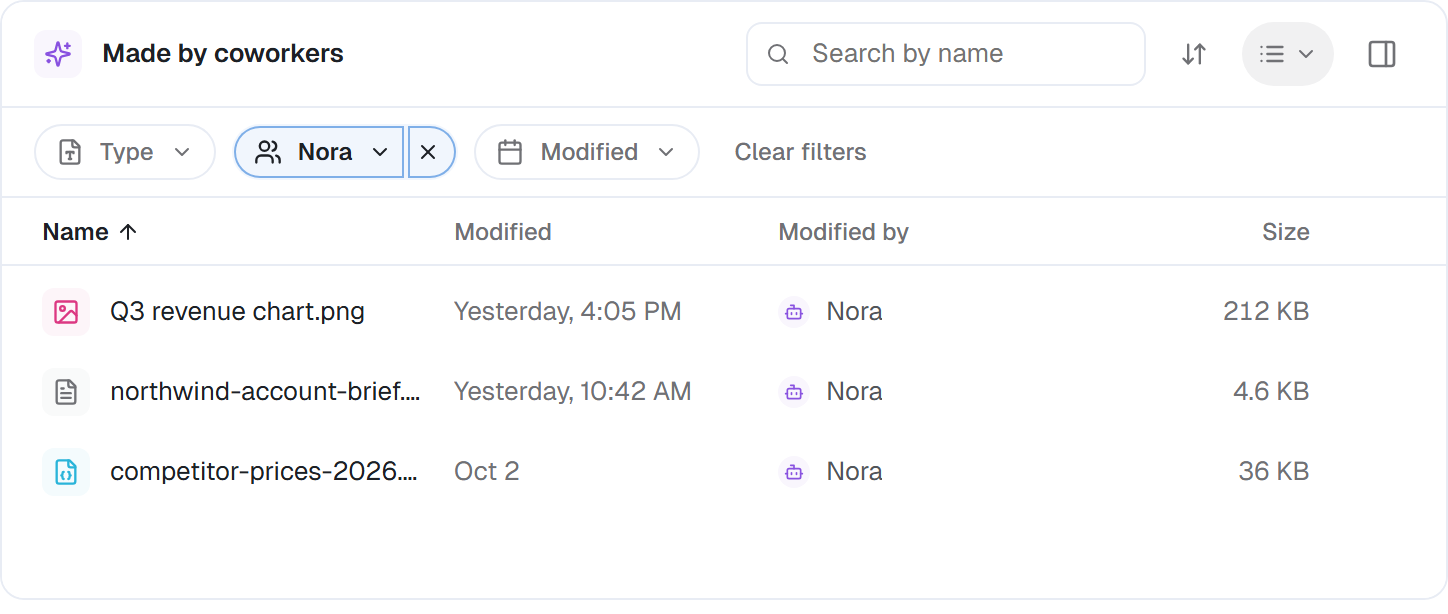Expand the Type filter dropdown
Screen dimensions: 1448x614
(x=125, y=152)
